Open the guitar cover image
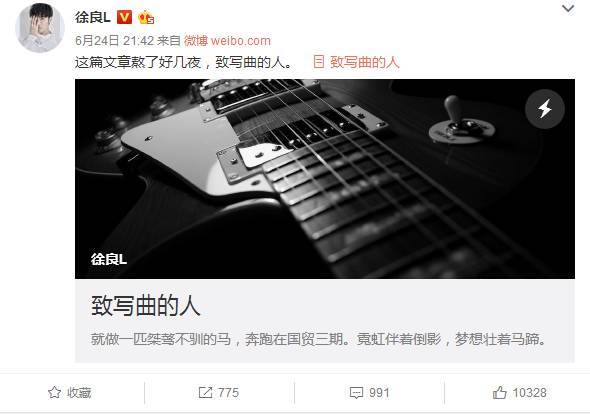This screenshot has width=590, height=414. click(x=325, y=179)
